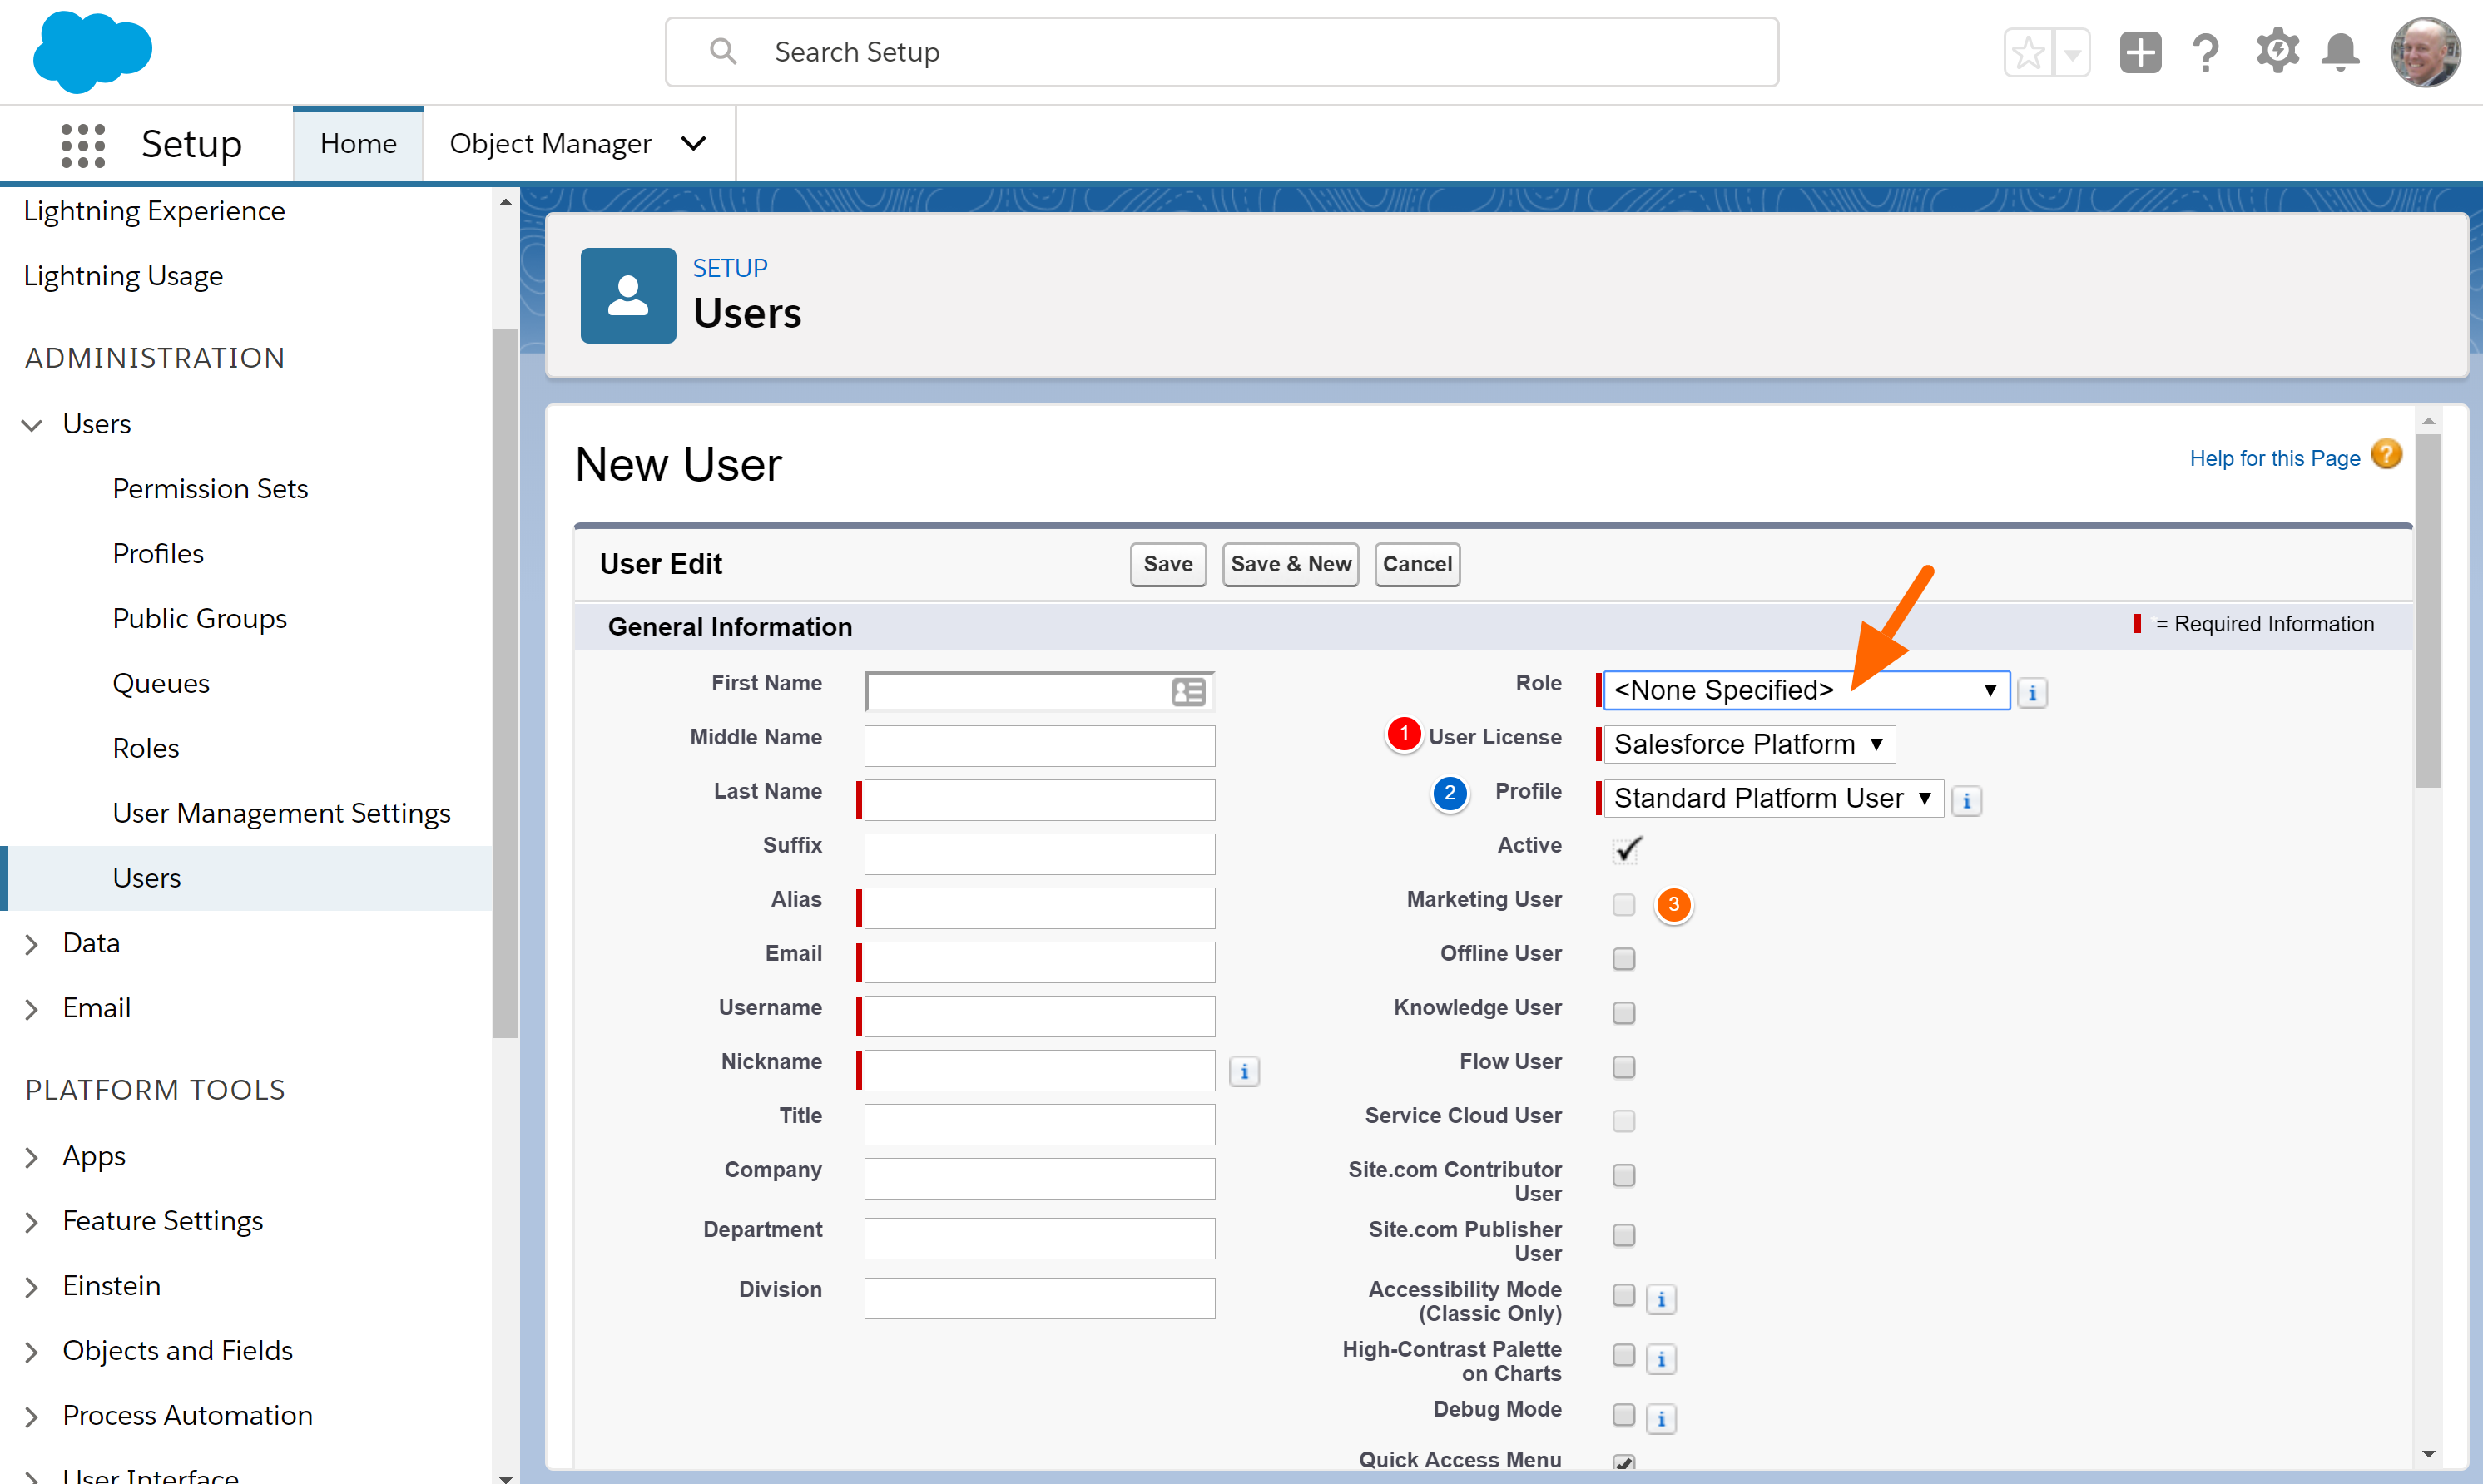Toggle the Active checkbox

click(1627, 849)
